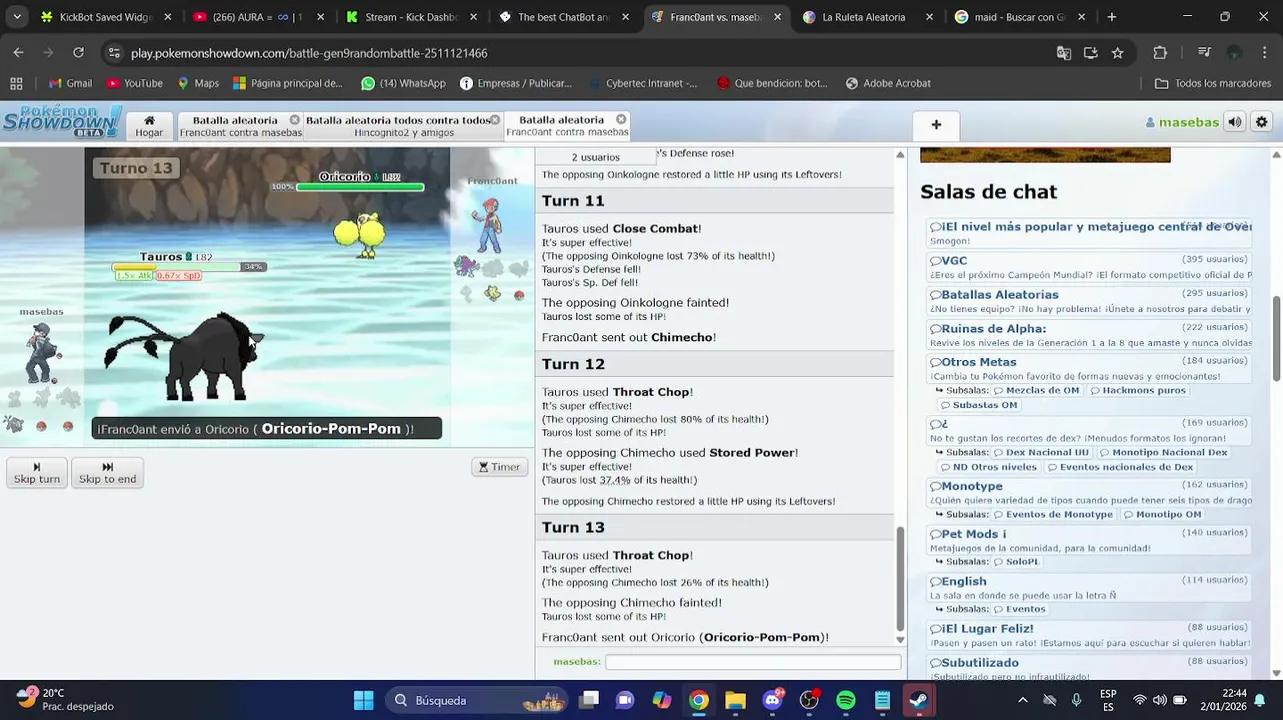Switch to La Ruleta Aleatoria browser tab
The width and height of the screenshot is (1283, 720).
click(x=866, y=17)
